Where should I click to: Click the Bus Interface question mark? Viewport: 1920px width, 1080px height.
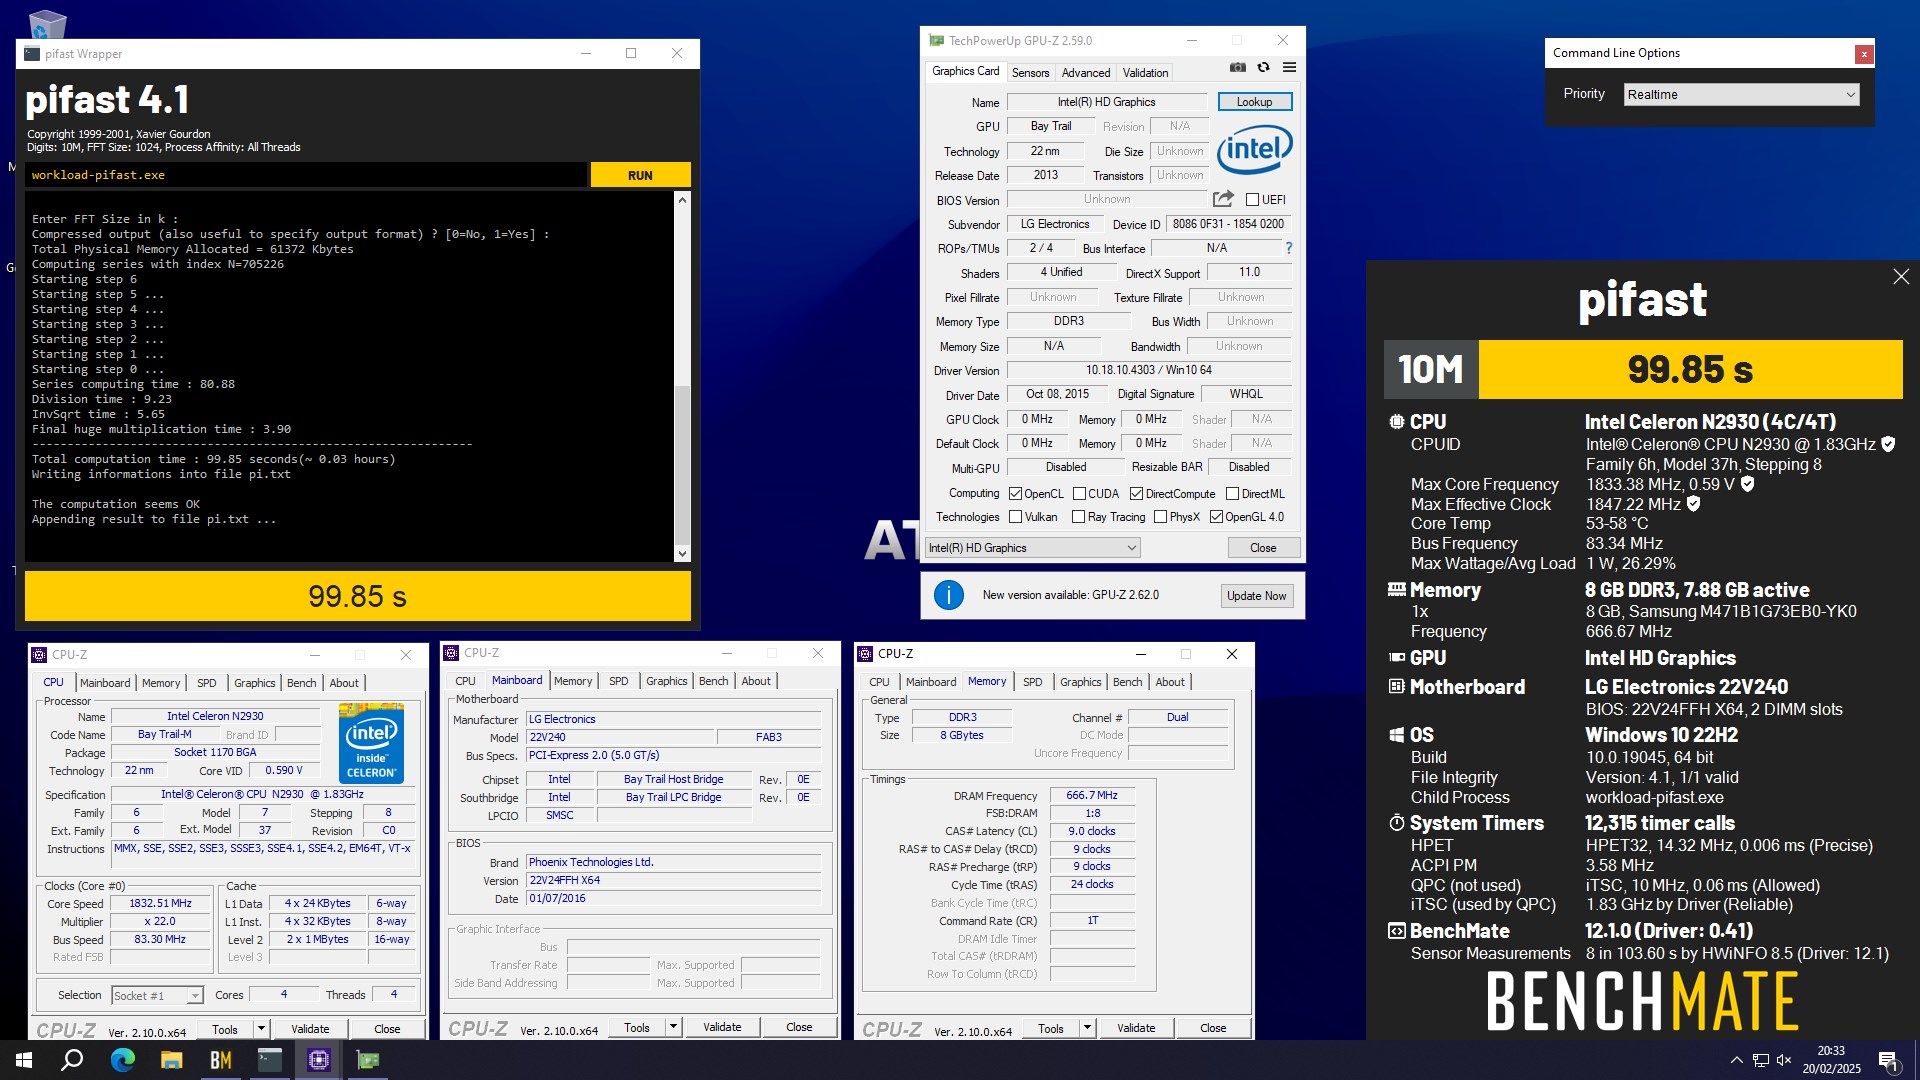[x=1288, y=248]
